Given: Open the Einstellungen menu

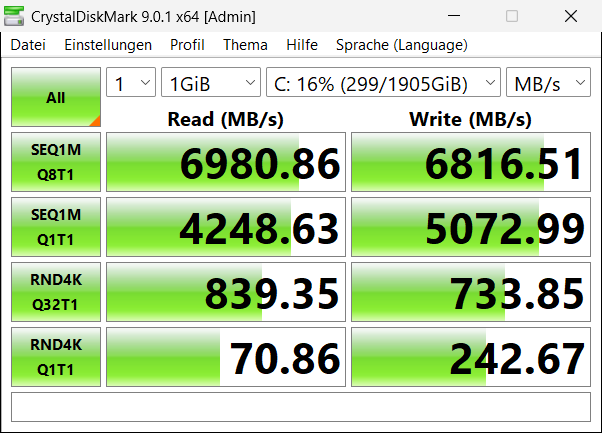Looking at the screenshot, I should 108,45.
